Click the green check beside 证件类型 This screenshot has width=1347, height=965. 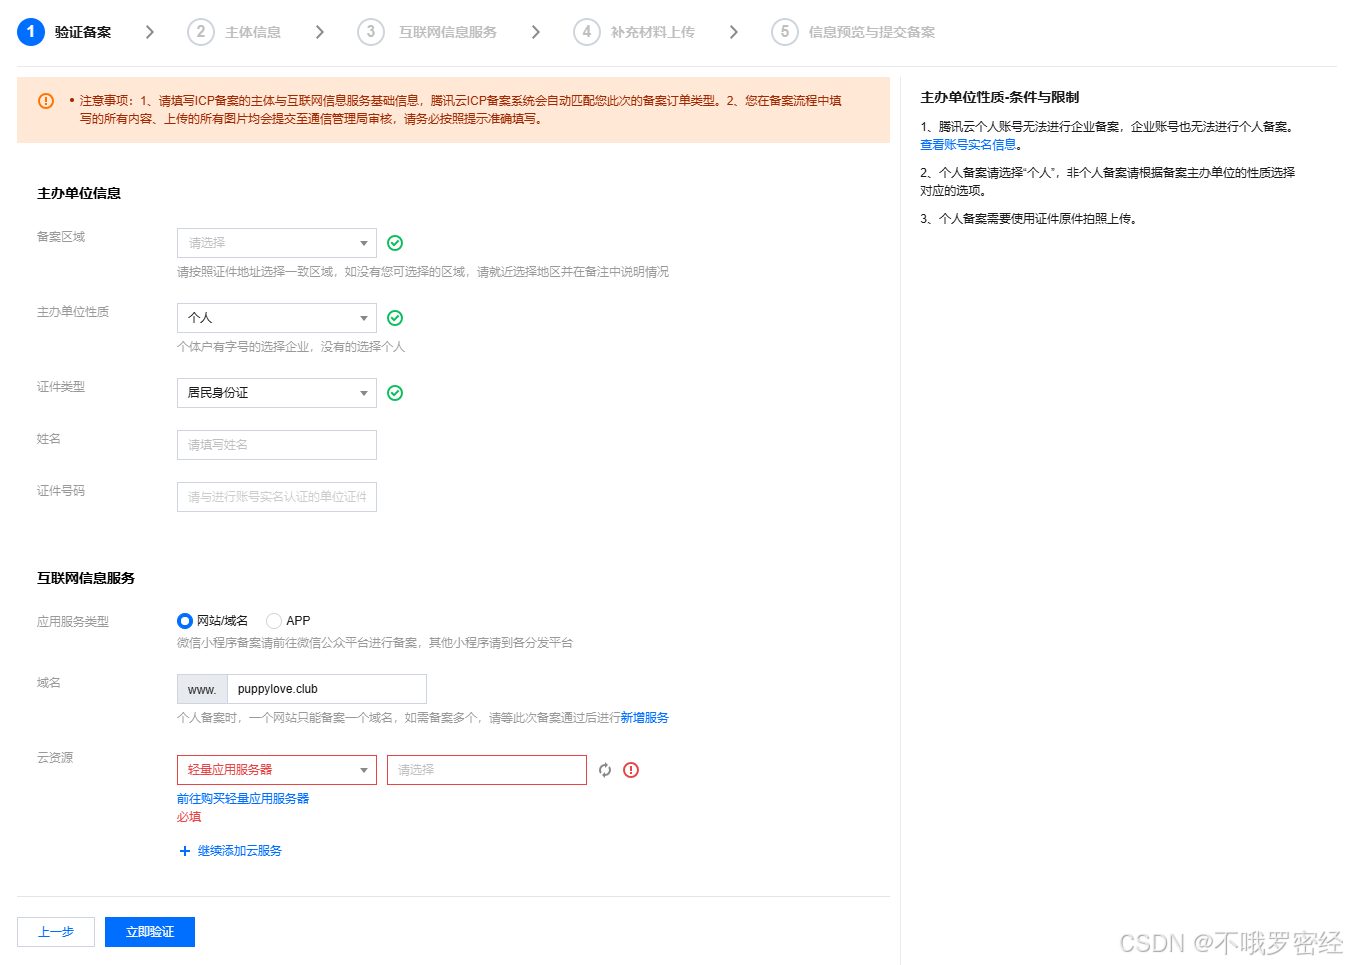coord(395,393)
